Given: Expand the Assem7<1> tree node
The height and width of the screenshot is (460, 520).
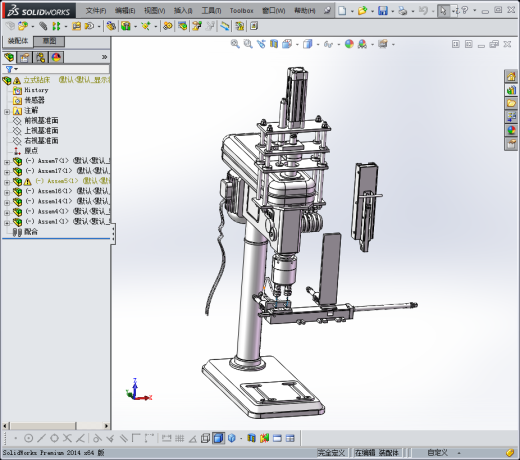Looking at the screenshot, I should [x=7, y=162].
